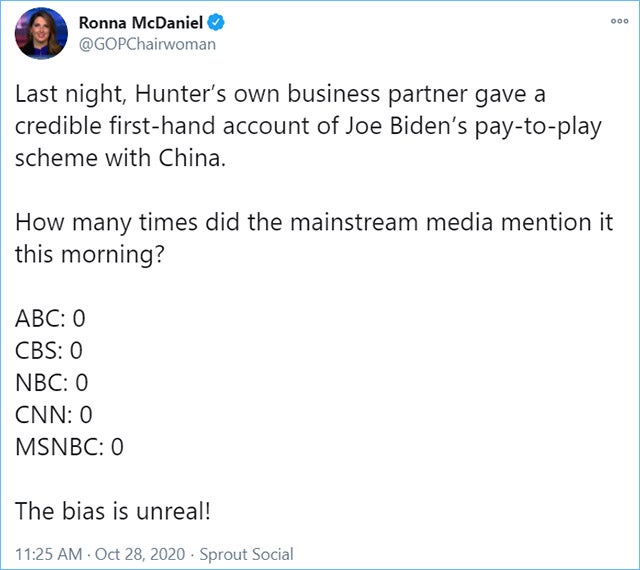Click the "CNN: 0" line
Image resolution: width=640 pixels, height=570 pixels.
tap(53, 415)
